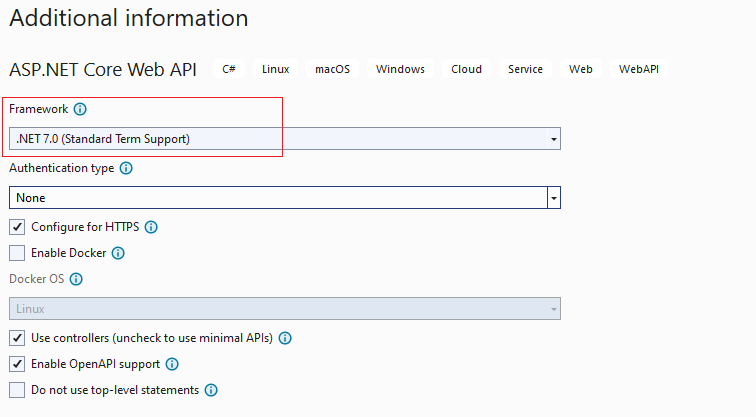Show info for top-level statements option
The image size is (756, 417).
pyautogui.click(x=211, y=390)
